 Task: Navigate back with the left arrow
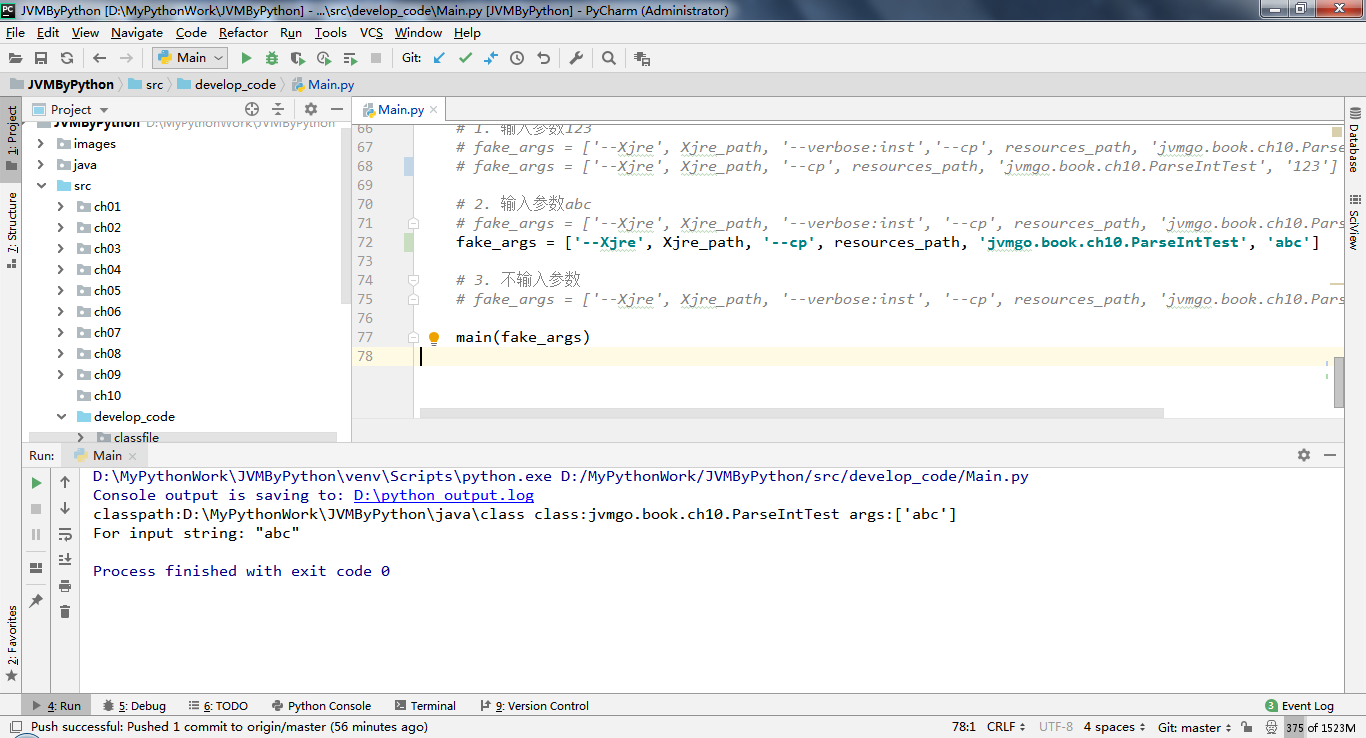pos(99,58)
